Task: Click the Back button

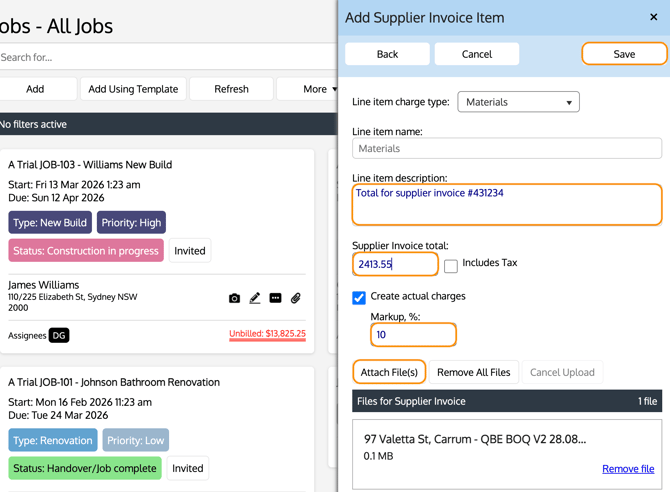Action: pyautogui.click(x=387, y=54)
